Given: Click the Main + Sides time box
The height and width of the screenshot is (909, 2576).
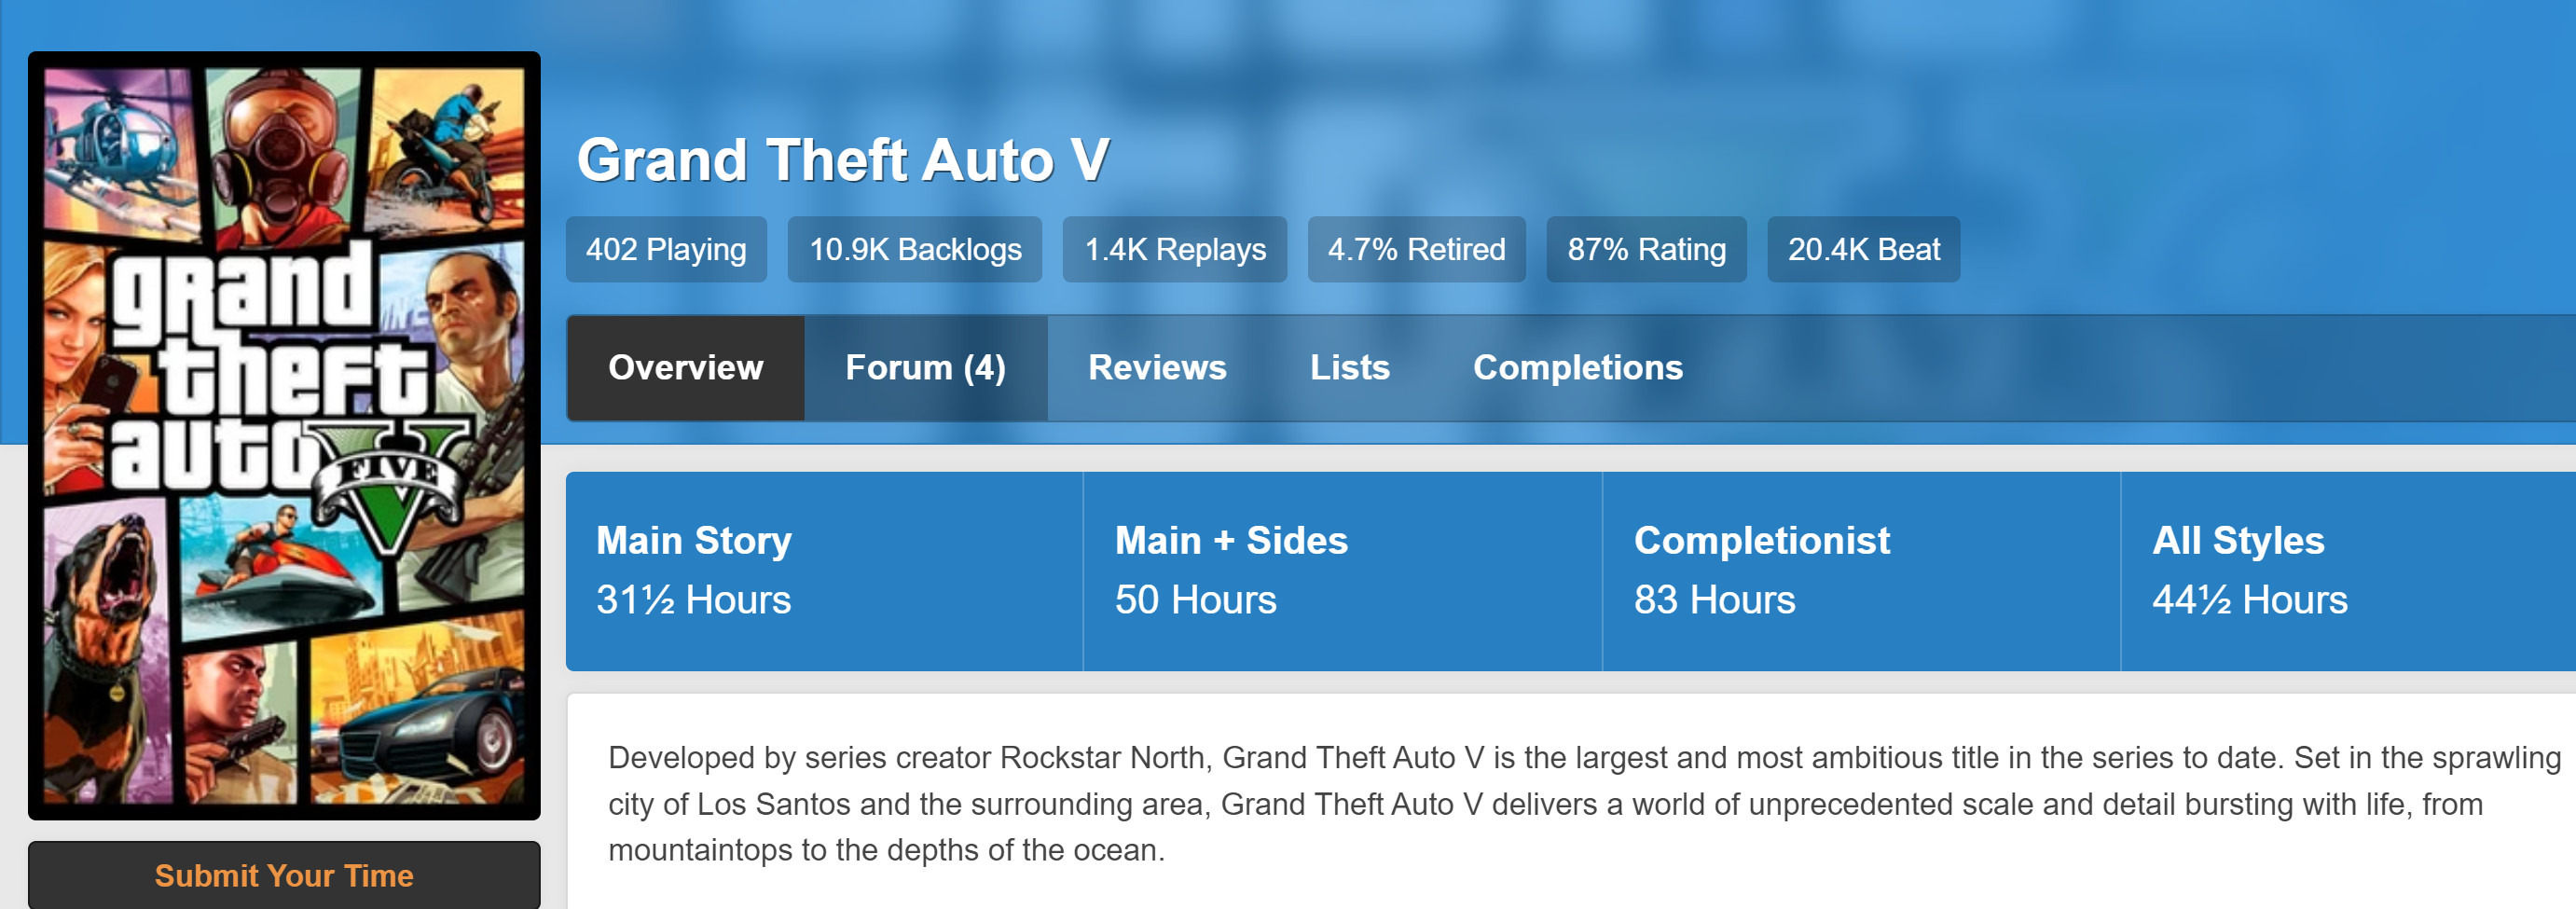Looking at the screenshot, I should point(1341,571).
